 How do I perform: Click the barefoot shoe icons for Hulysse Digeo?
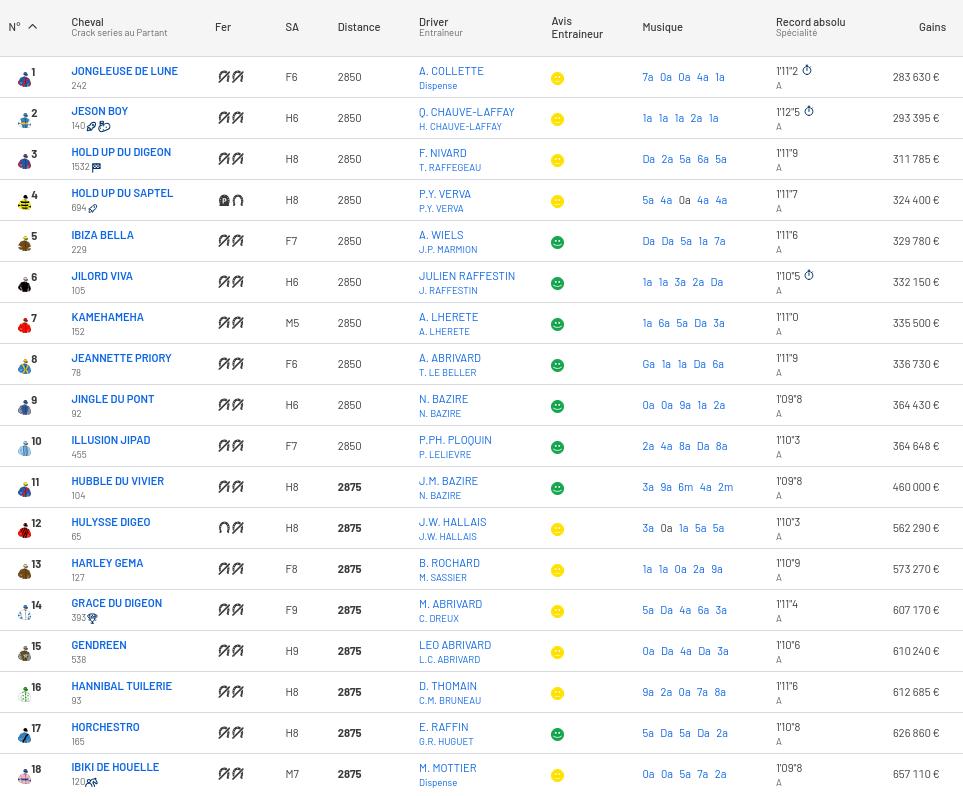click(x=231, y=528)
